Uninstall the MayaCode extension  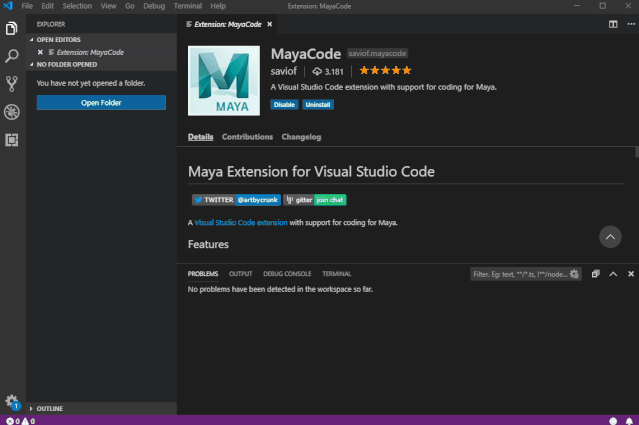[x=318, y=105]
